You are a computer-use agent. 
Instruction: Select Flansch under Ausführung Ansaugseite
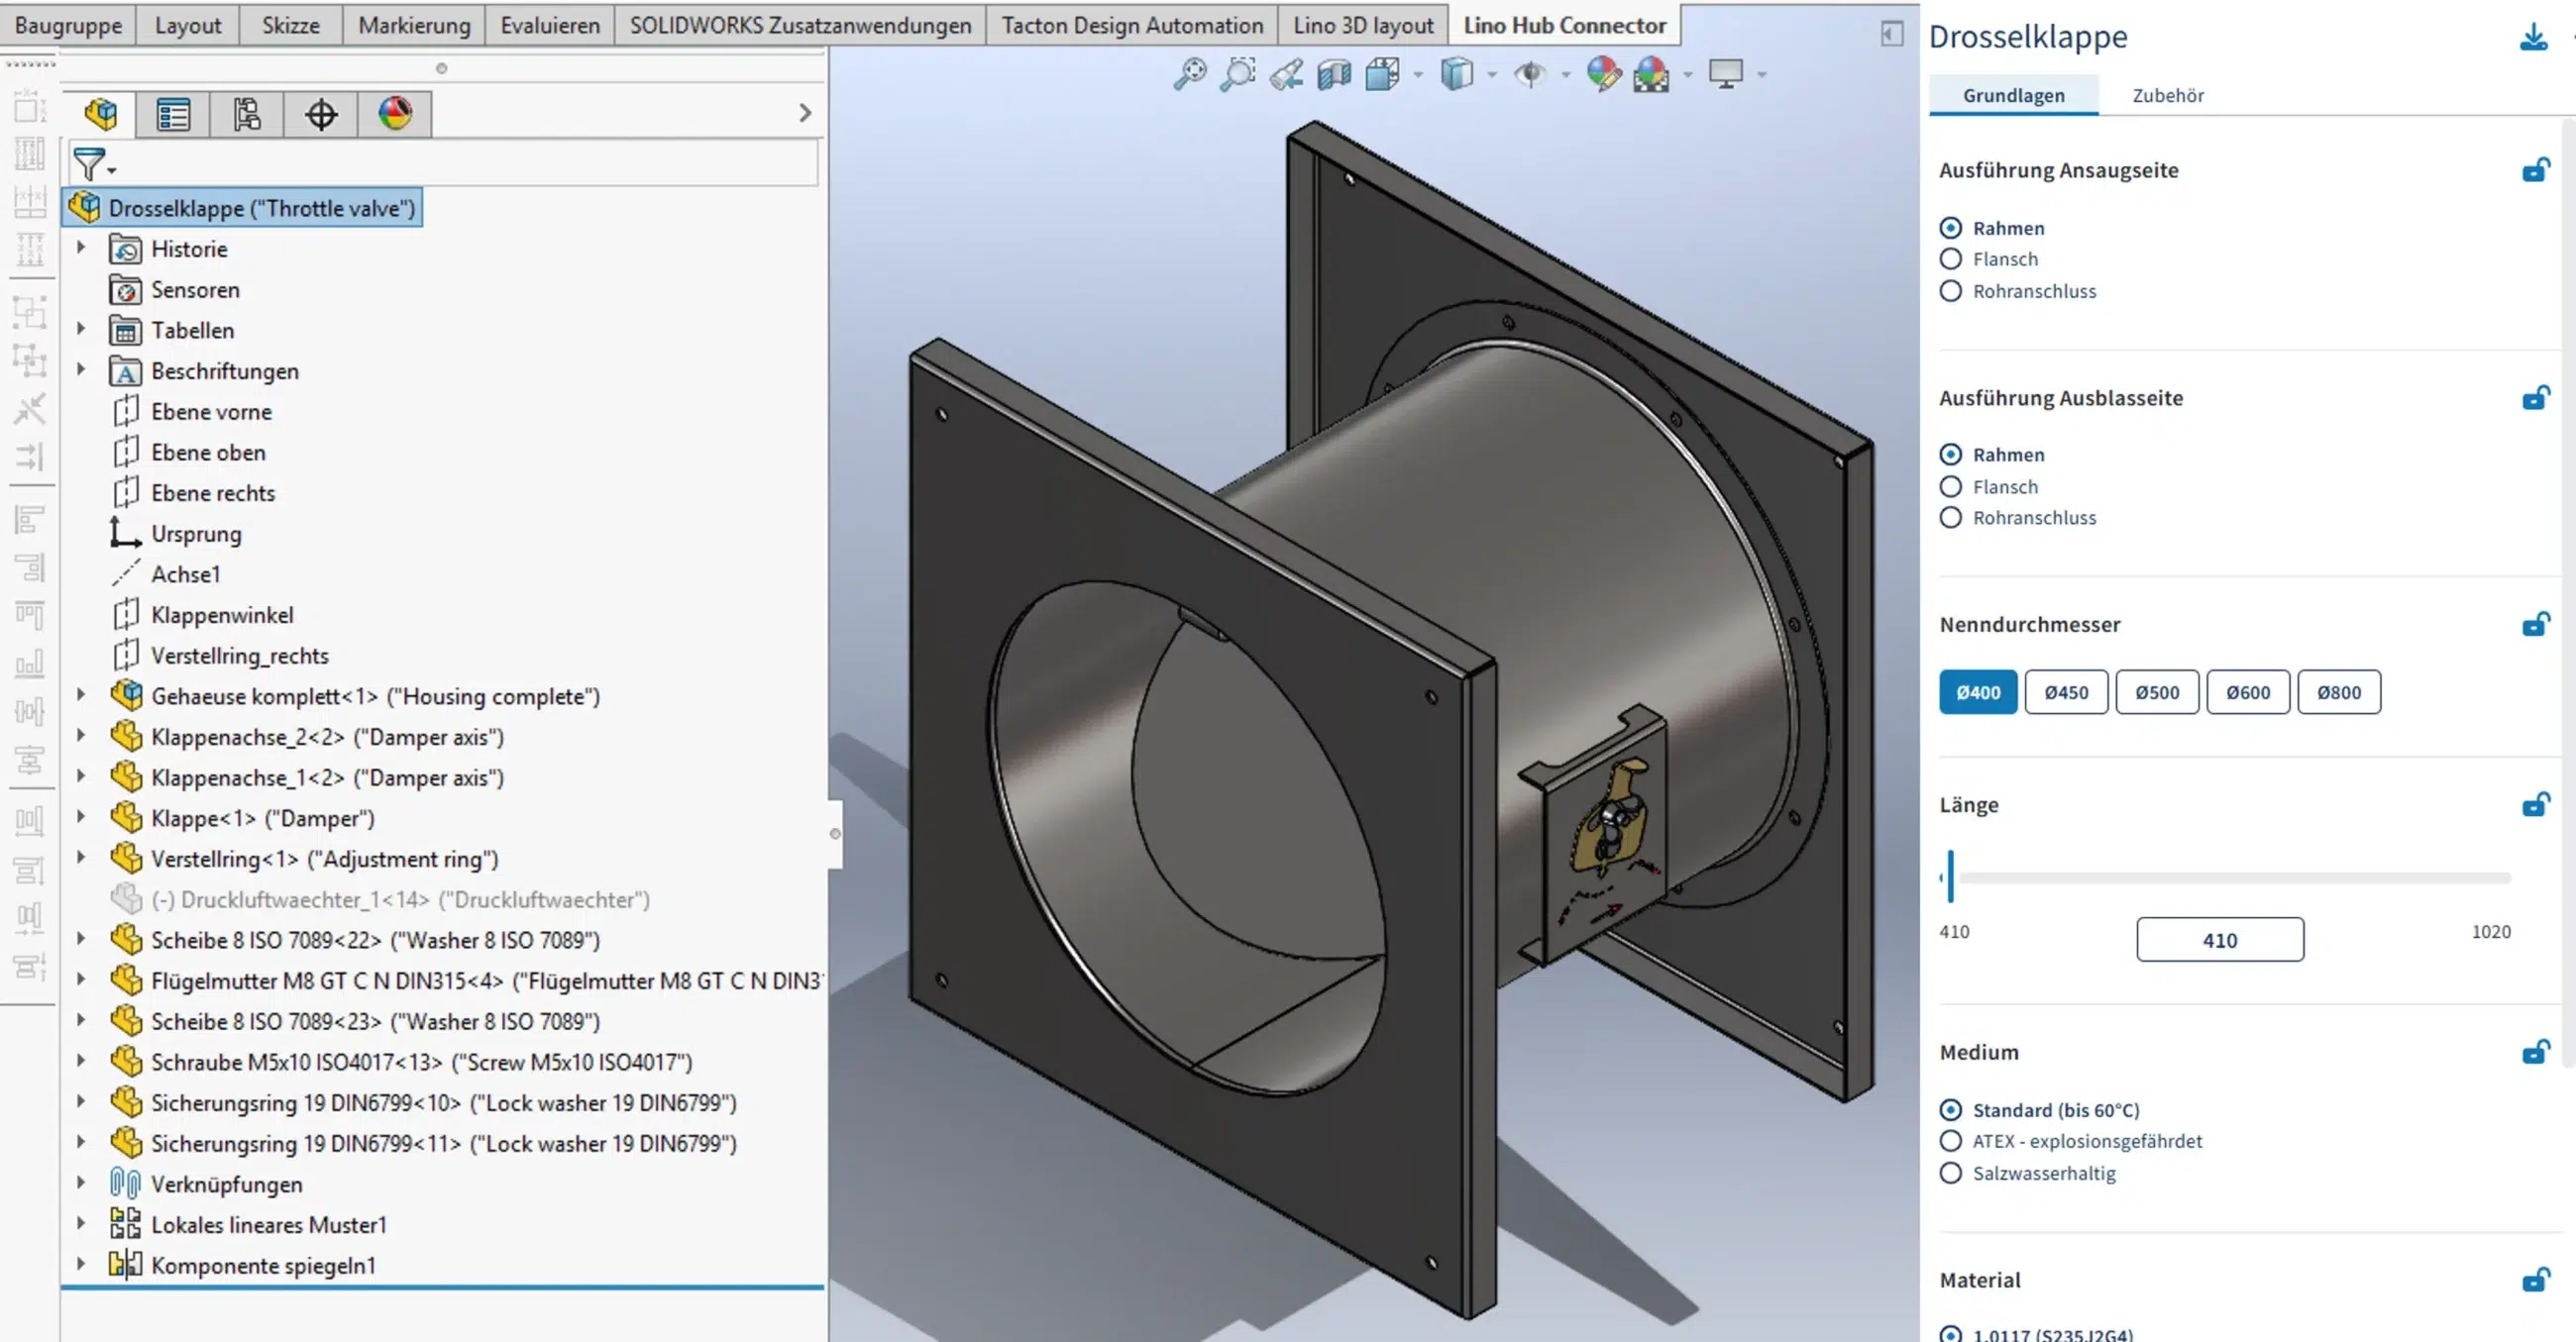pyautogui.click(x=1989, y=259)
